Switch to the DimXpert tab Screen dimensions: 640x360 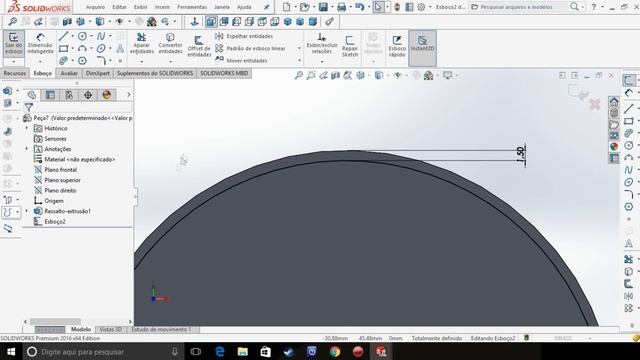(x=98, y=73)
